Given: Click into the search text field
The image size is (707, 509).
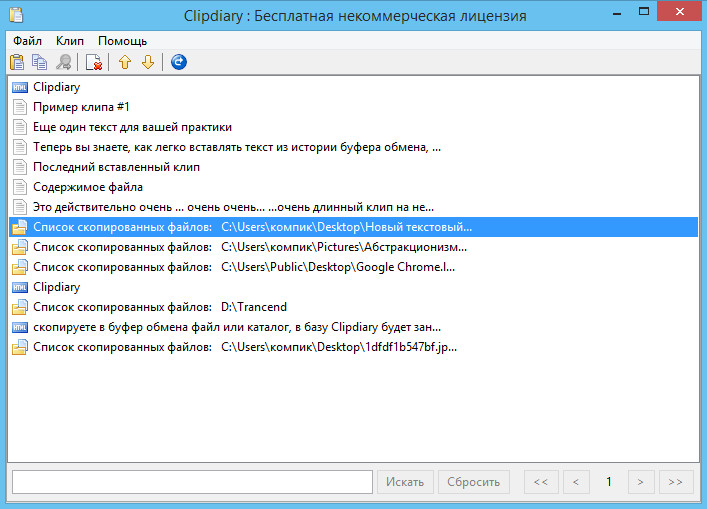Looking at the screenshot, I should click(192, 482).
